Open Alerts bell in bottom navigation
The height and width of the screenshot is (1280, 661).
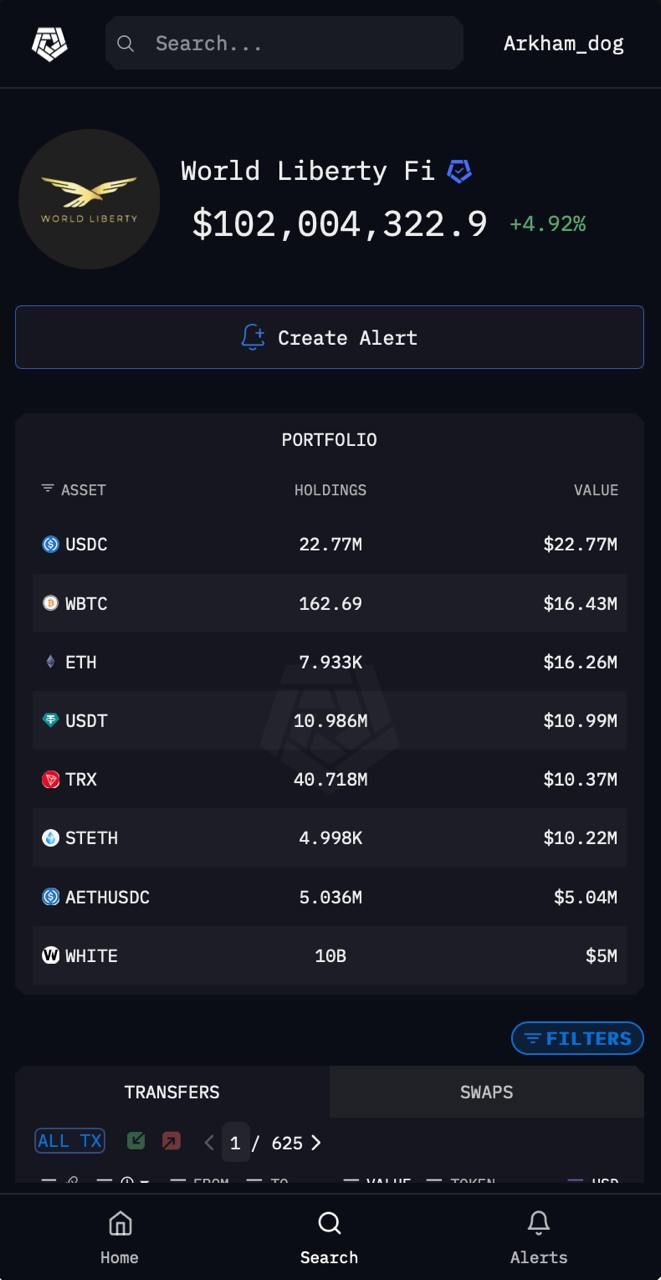[x=538, y=1236]
